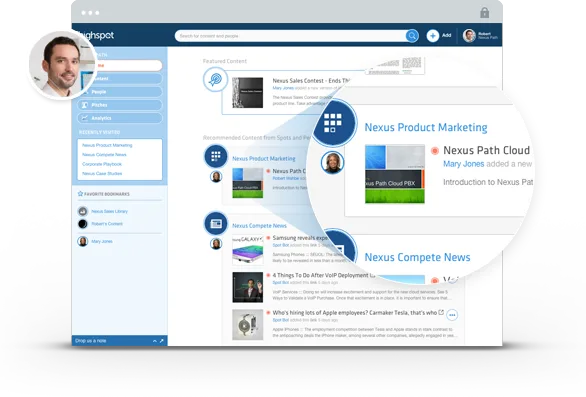Open Nexus Compete News in Recently Visited
Screen dimensions: 586x397
pyautogui.click(x=104, y=154)
